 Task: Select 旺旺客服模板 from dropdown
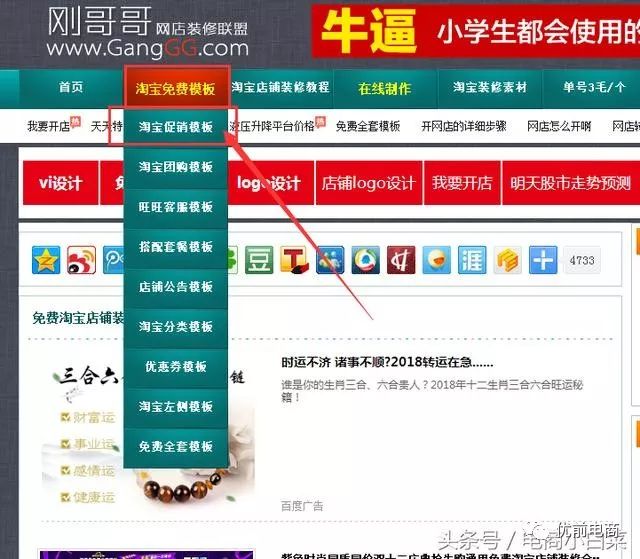176,207
